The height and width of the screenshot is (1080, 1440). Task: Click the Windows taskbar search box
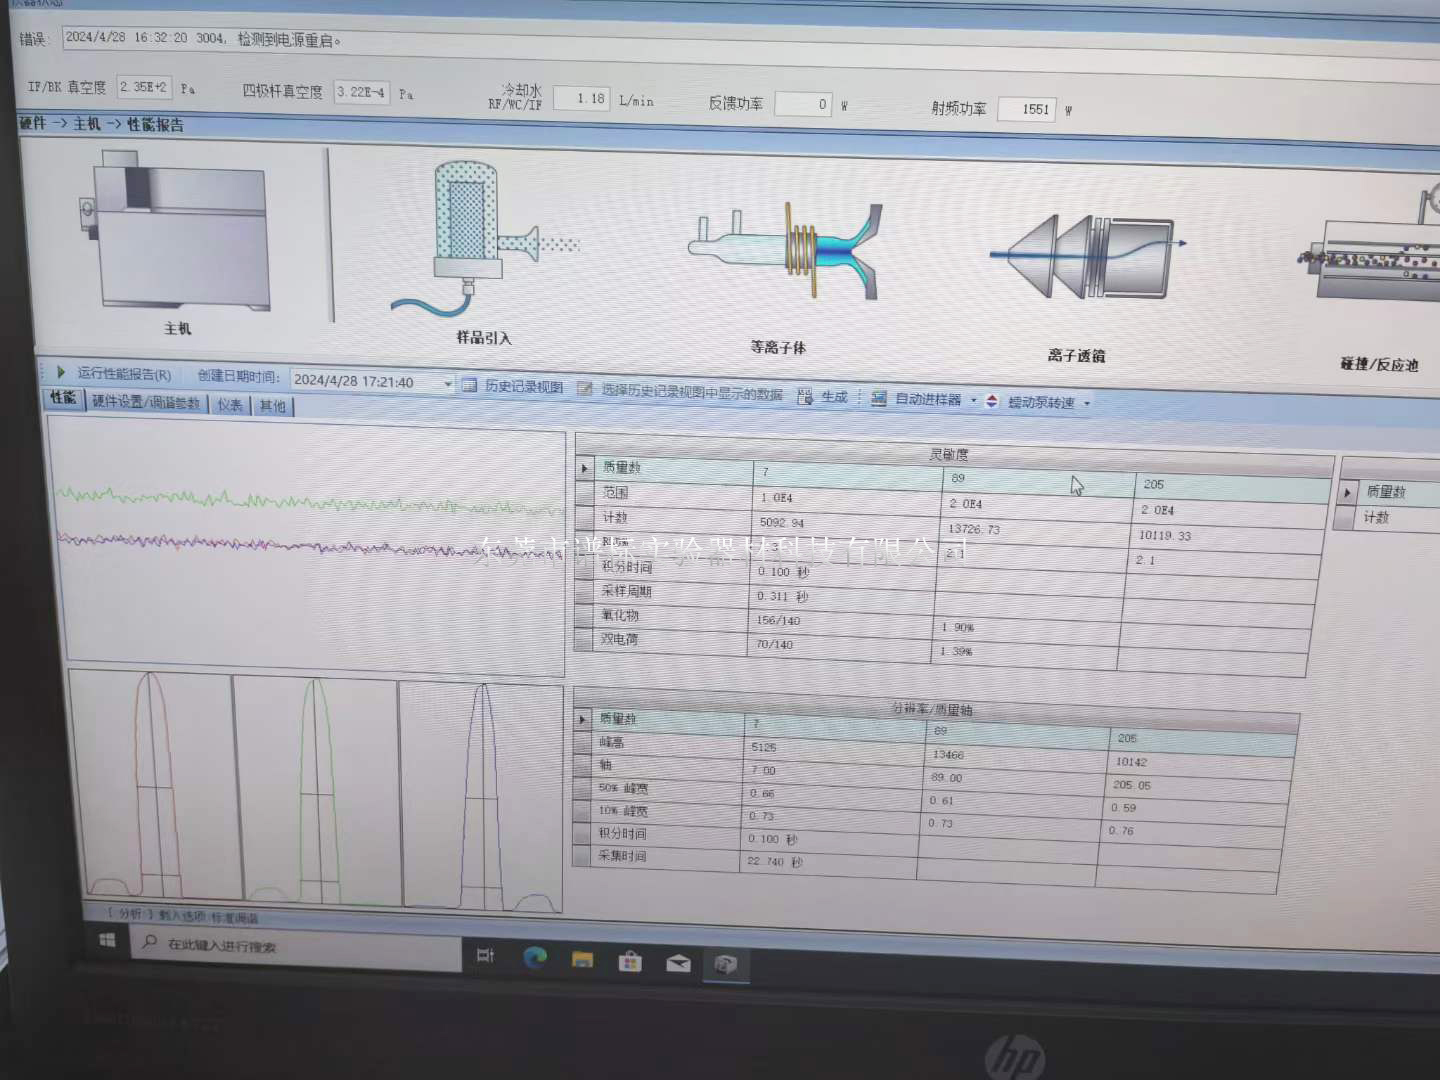[300, 945]
